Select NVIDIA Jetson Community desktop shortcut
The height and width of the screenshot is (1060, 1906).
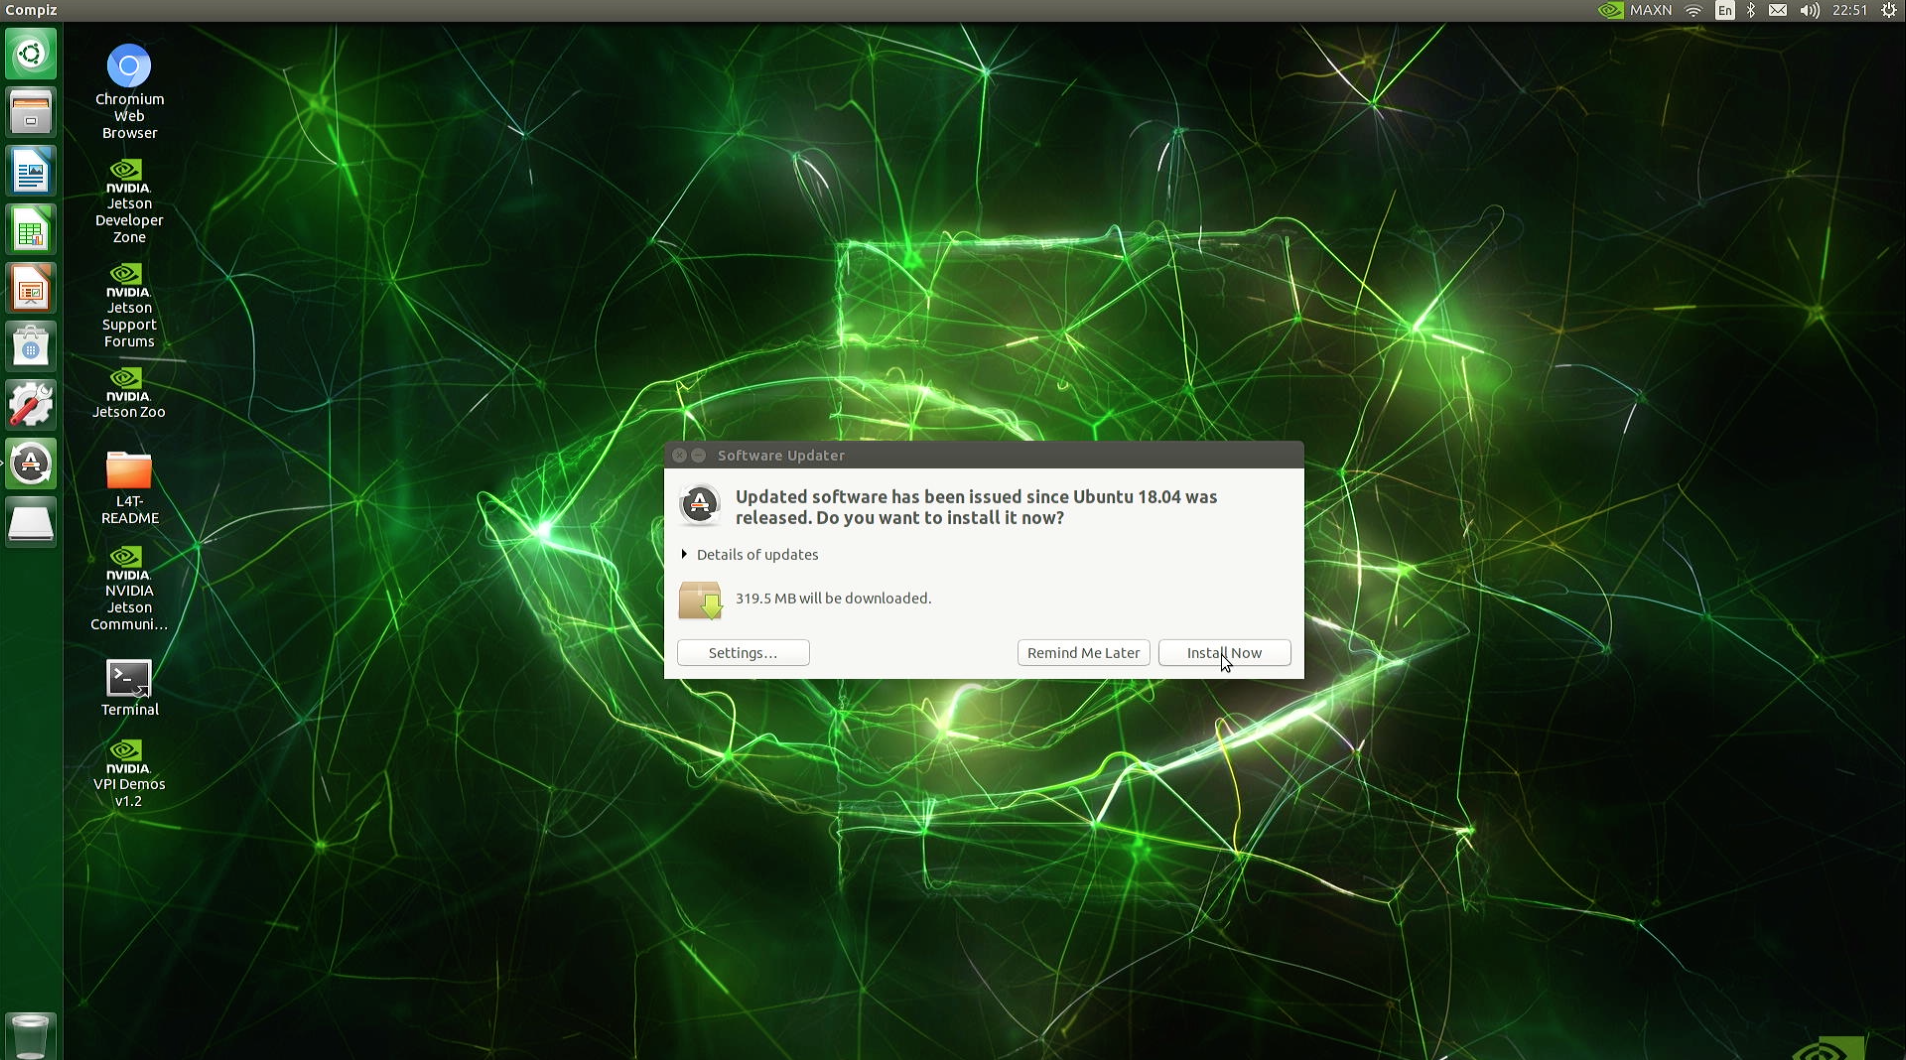tap(129, 589)
